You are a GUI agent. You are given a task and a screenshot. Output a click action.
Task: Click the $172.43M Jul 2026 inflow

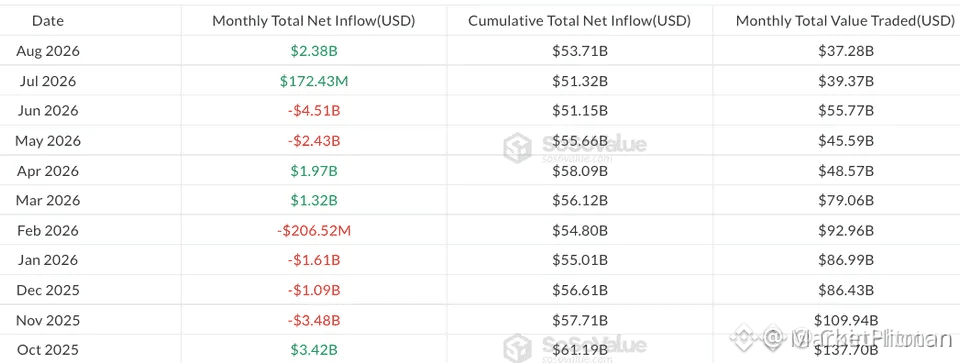click(314, 81)
